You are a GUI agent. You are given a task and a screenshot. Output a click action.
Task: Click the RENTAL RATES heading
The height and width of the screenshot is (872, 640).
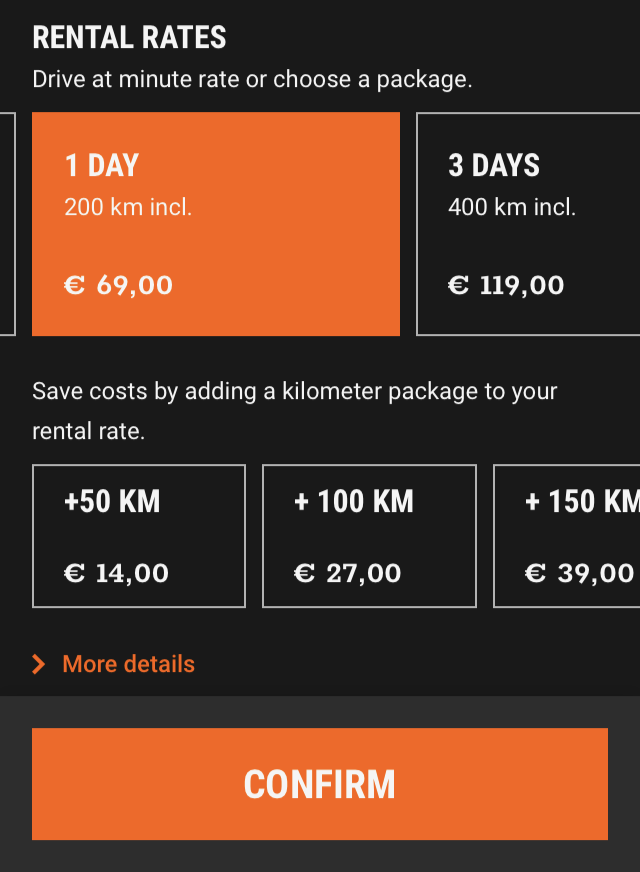[x=130, y=38]
